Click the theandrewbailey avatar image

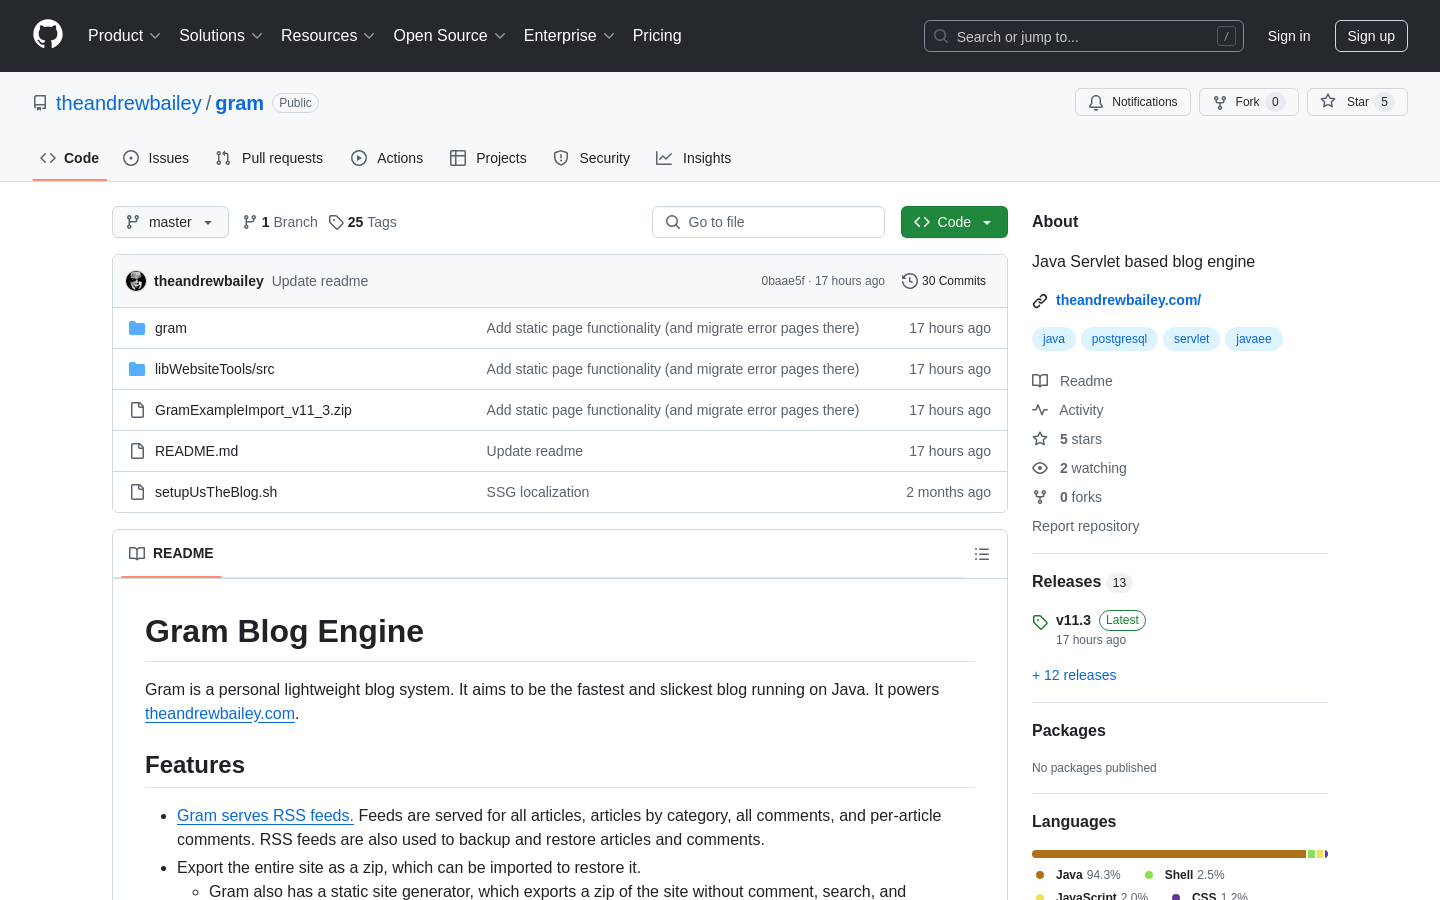coord(136,281)
